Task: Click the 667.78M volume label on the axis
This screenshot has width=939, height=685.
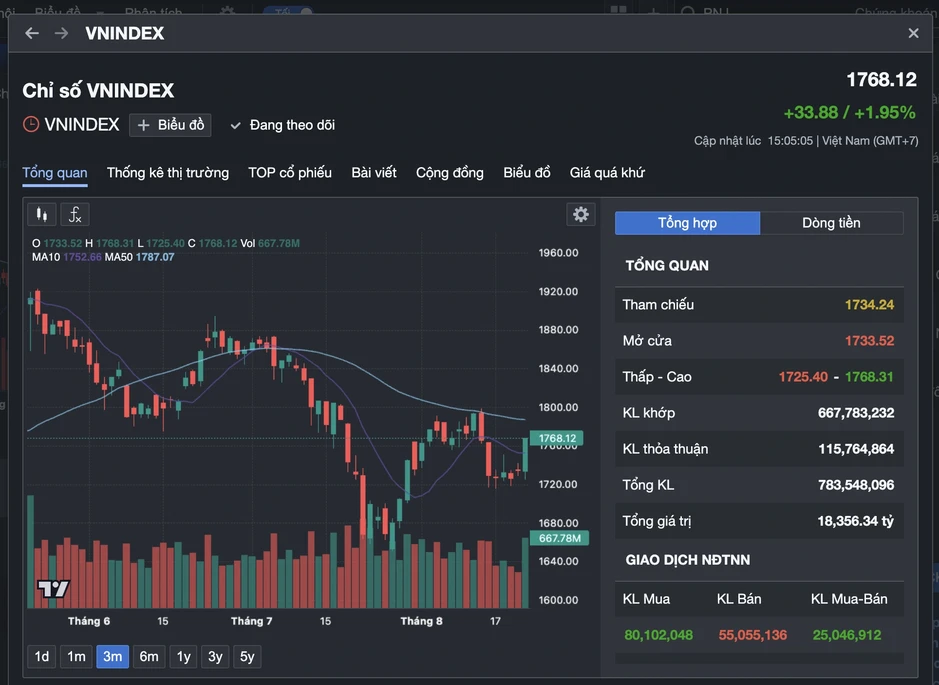Action: tap(559, 538)
